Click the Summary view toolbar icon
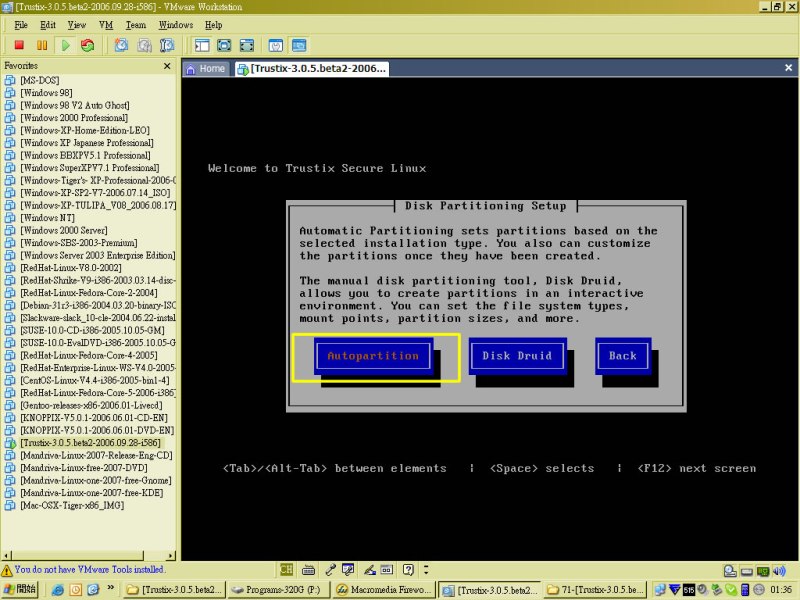The image size is (800, 600). tap(276, 45)
